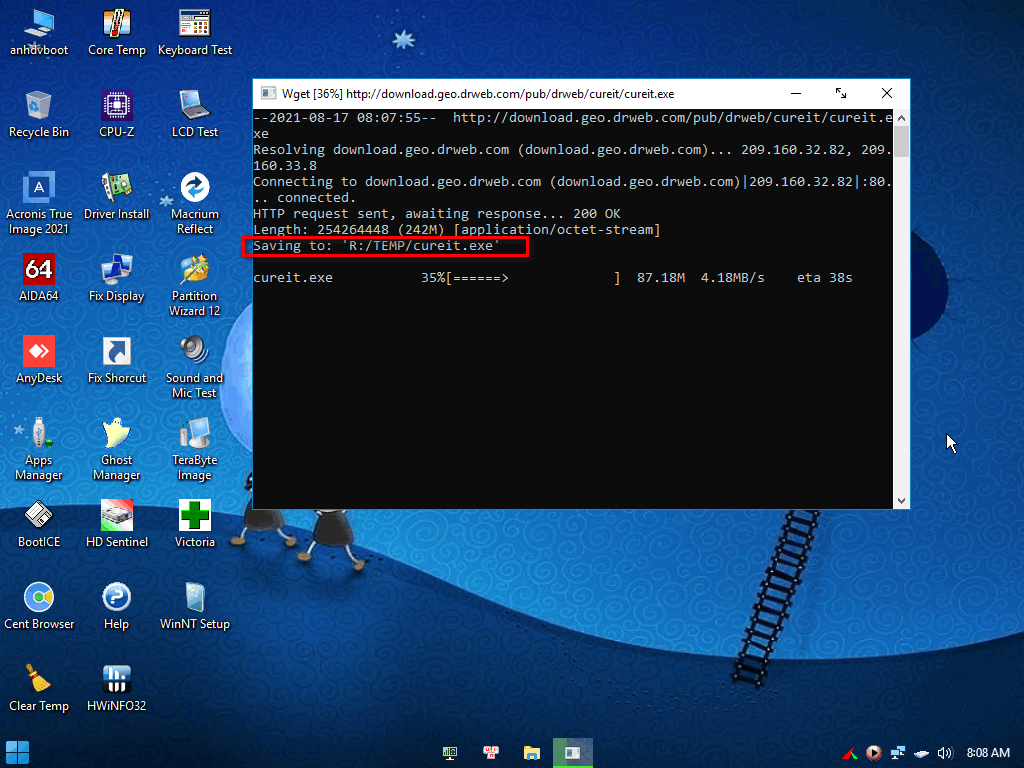Click the 'Length: 254264448 (242M)' text line
This screenshot has height=768, width=1024.
(x=456, y=230)
